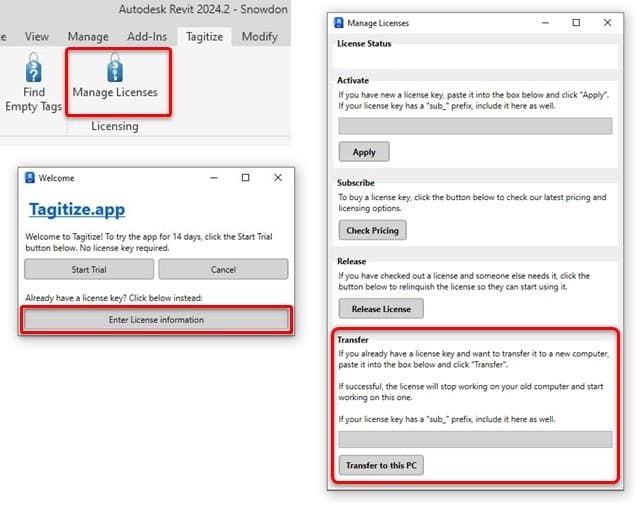Image resolution: width=644 pixels, height=508 pixels.
Task: Focus the Activate license key box
Action: pos(475,126)
